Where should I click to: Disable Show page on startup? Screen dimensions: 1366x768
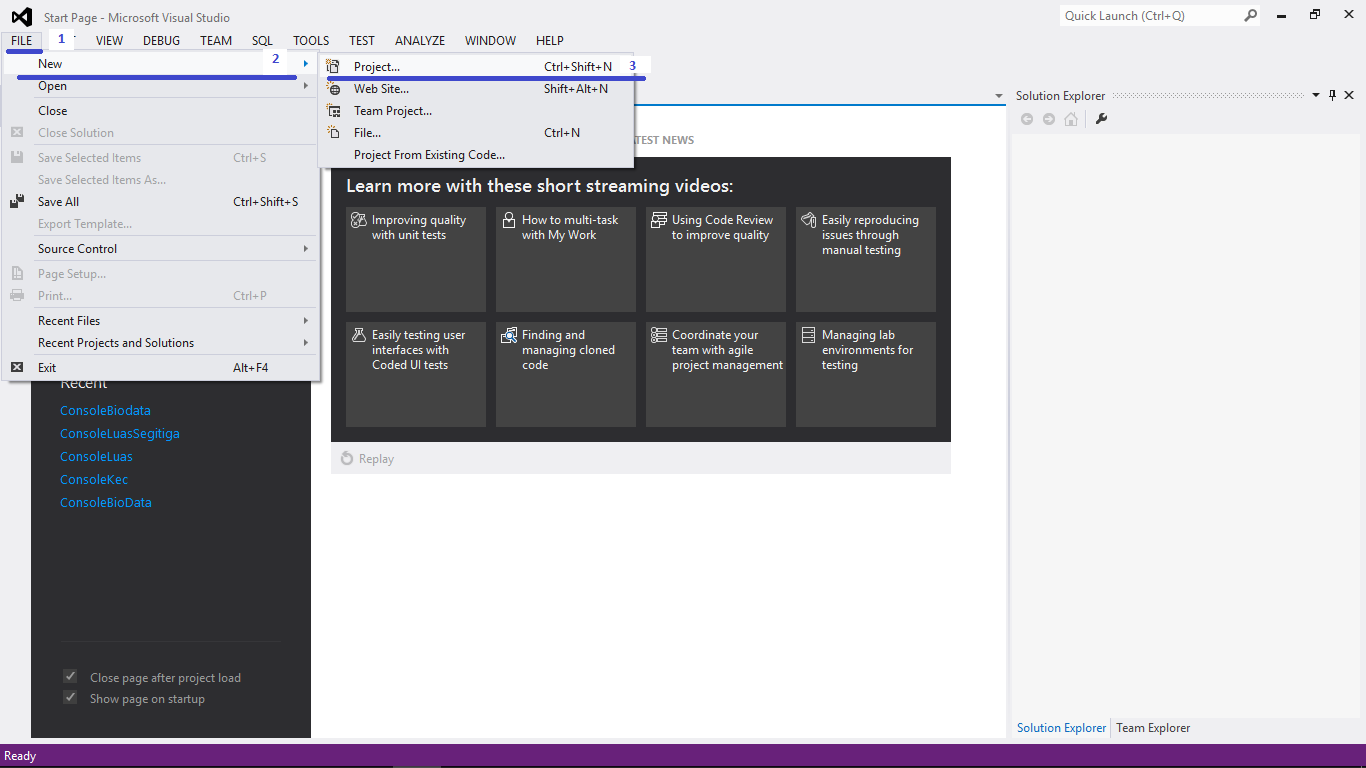(70, 698)
